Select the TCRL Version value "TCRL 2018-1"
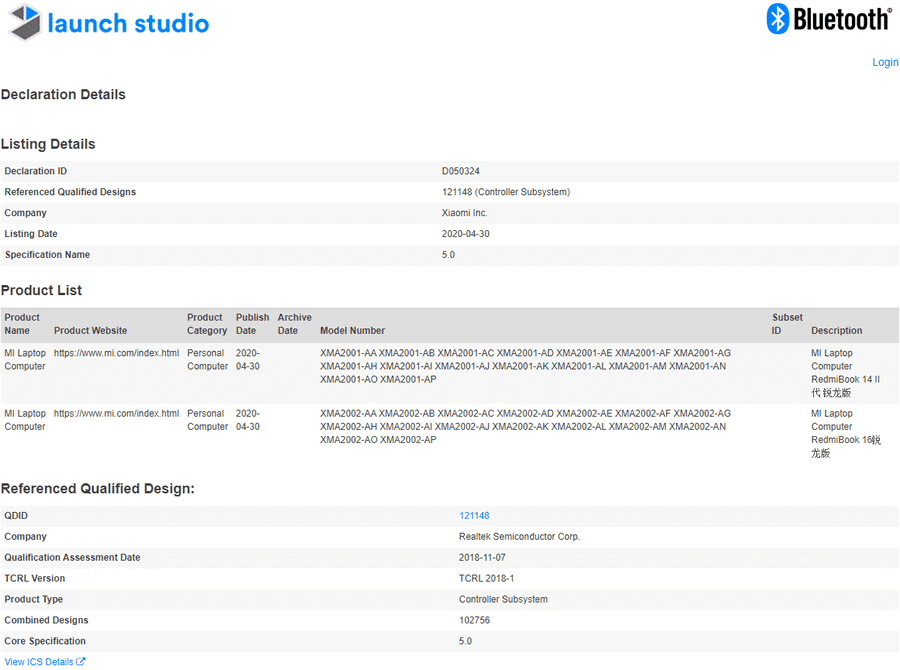This screenshot has height=670, width=900. tap(486, 578)
